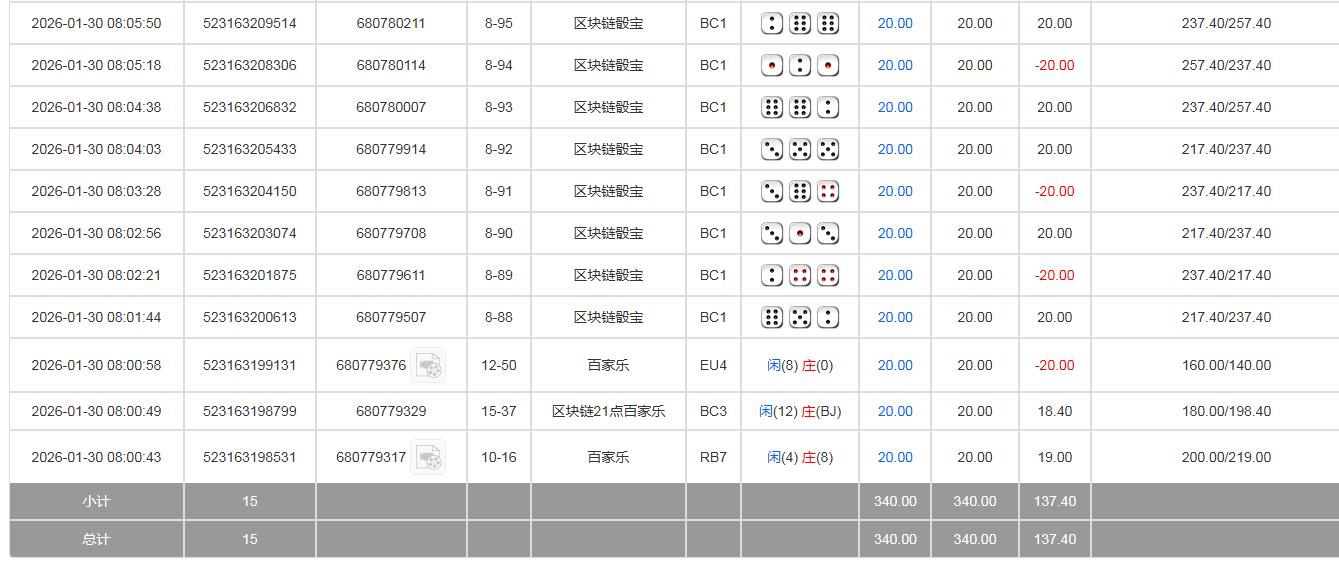This screenshot has height=581, width=1339.
Task: Select the 小计 subtotal row
Action: click(96, 501)
